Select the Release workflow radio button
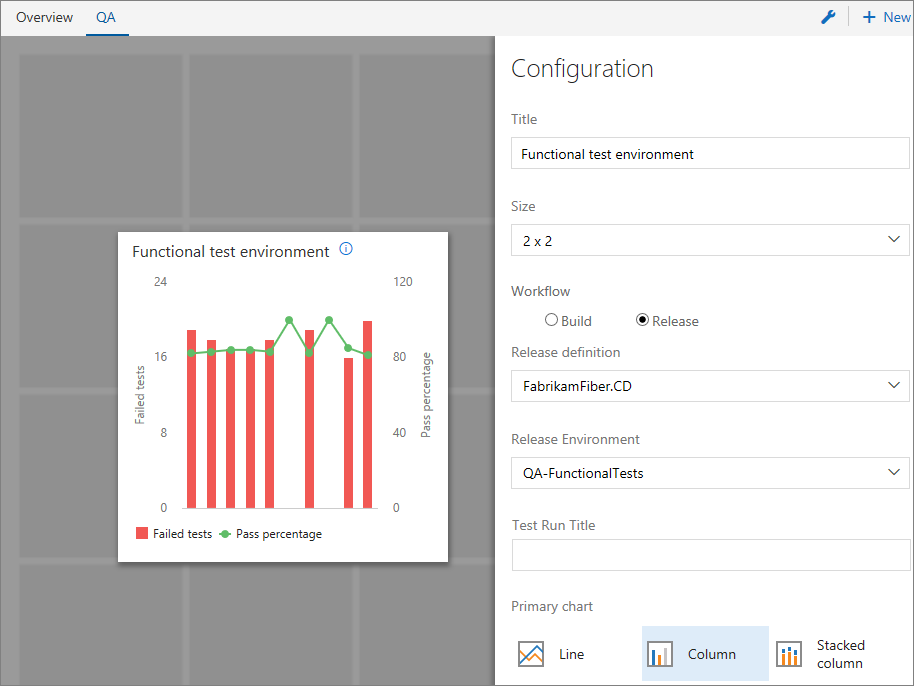The height and width of the screenshot is (686, 914). 642,319
